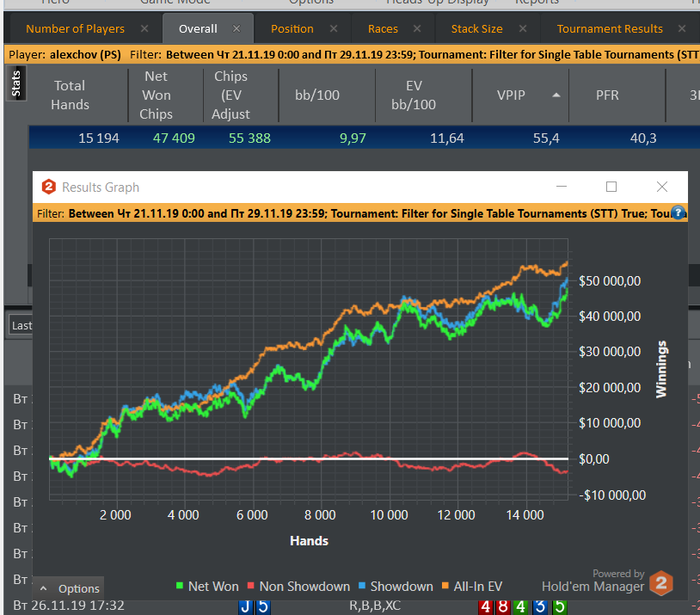The image size is (700, 615).
Task: Select the 55,4 VPIP value
Action: pos(546,138)
